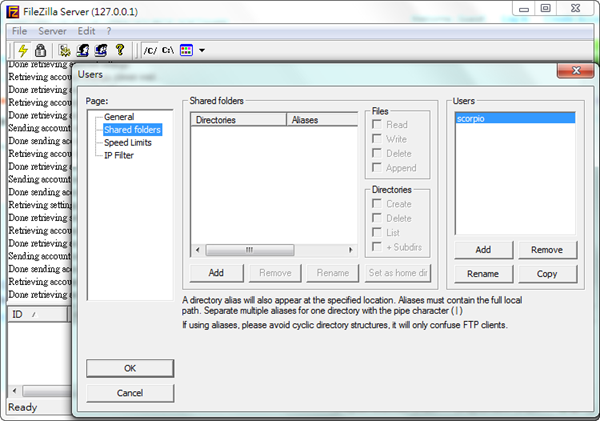Open server settings toolbar icon
Viewport: 600px width, 421px height.
[65, 49]
